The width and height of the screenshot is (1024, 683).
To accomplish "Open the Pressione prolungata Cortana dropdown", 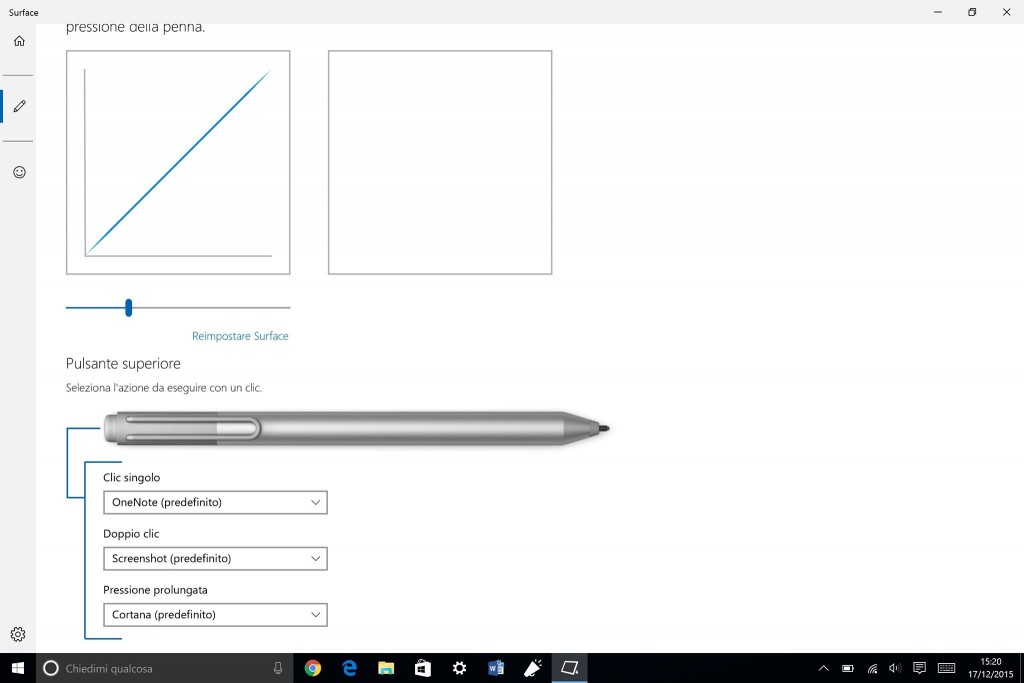I will click(215, 614).
